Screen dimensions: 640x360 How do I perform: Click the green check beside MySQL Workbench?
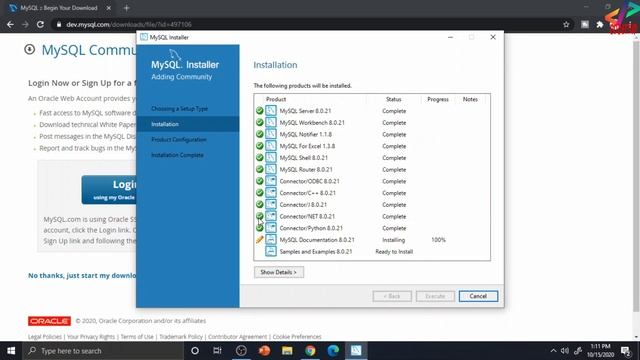coord(260,122)
